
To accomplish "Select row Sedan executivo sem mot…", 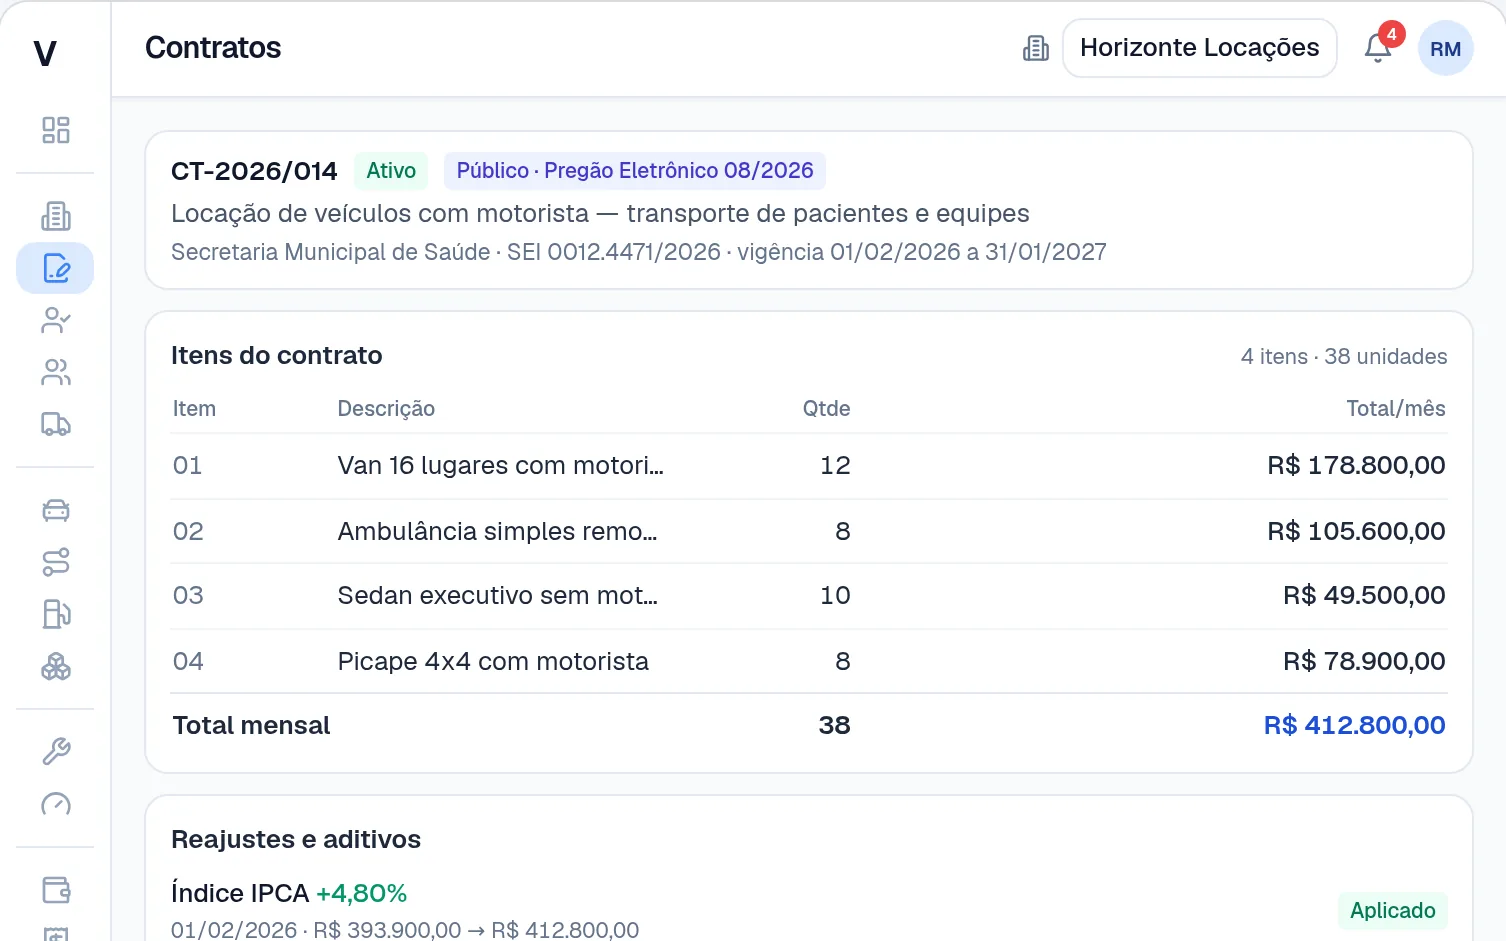I will (x=808, y=596).
